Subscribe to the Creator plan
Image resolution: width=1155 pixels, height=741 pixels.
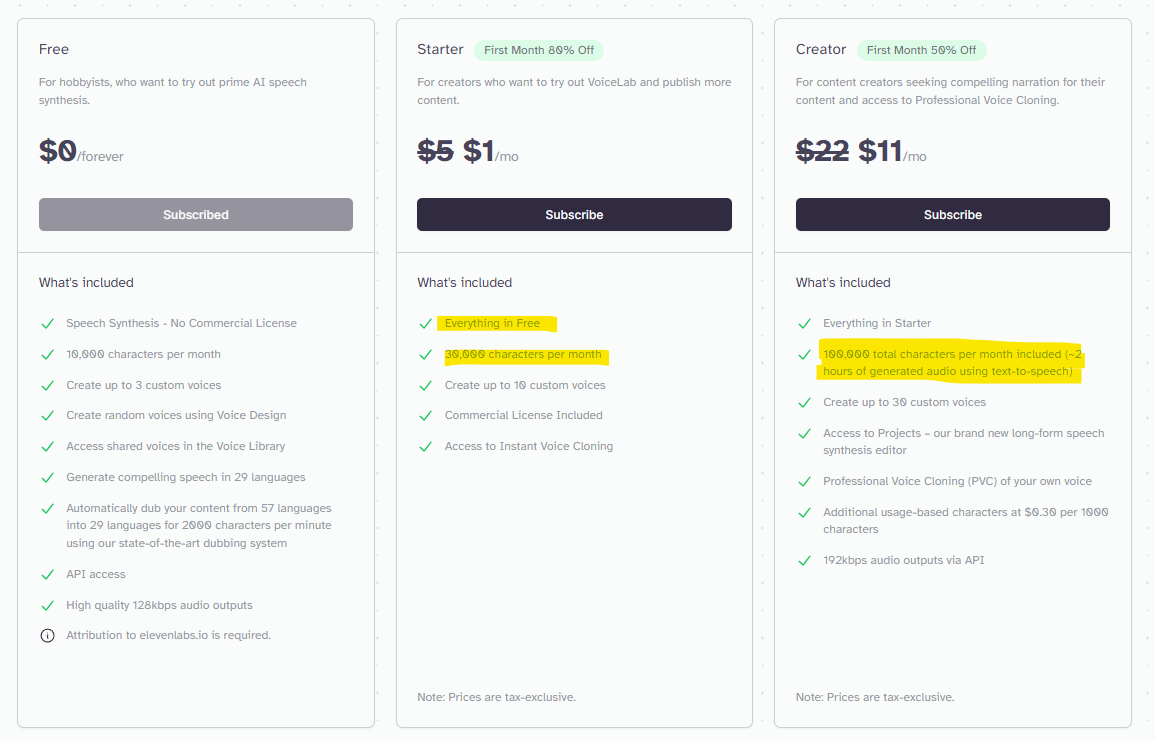[x=952, y=215]
